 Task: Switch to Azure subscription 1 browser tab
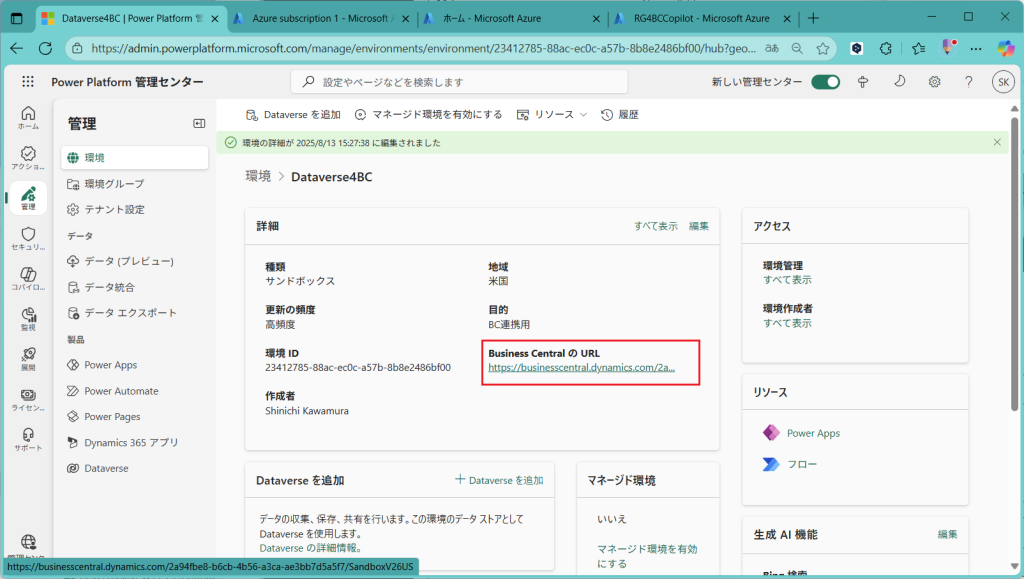pyautogui.click(x=320, y=18)
